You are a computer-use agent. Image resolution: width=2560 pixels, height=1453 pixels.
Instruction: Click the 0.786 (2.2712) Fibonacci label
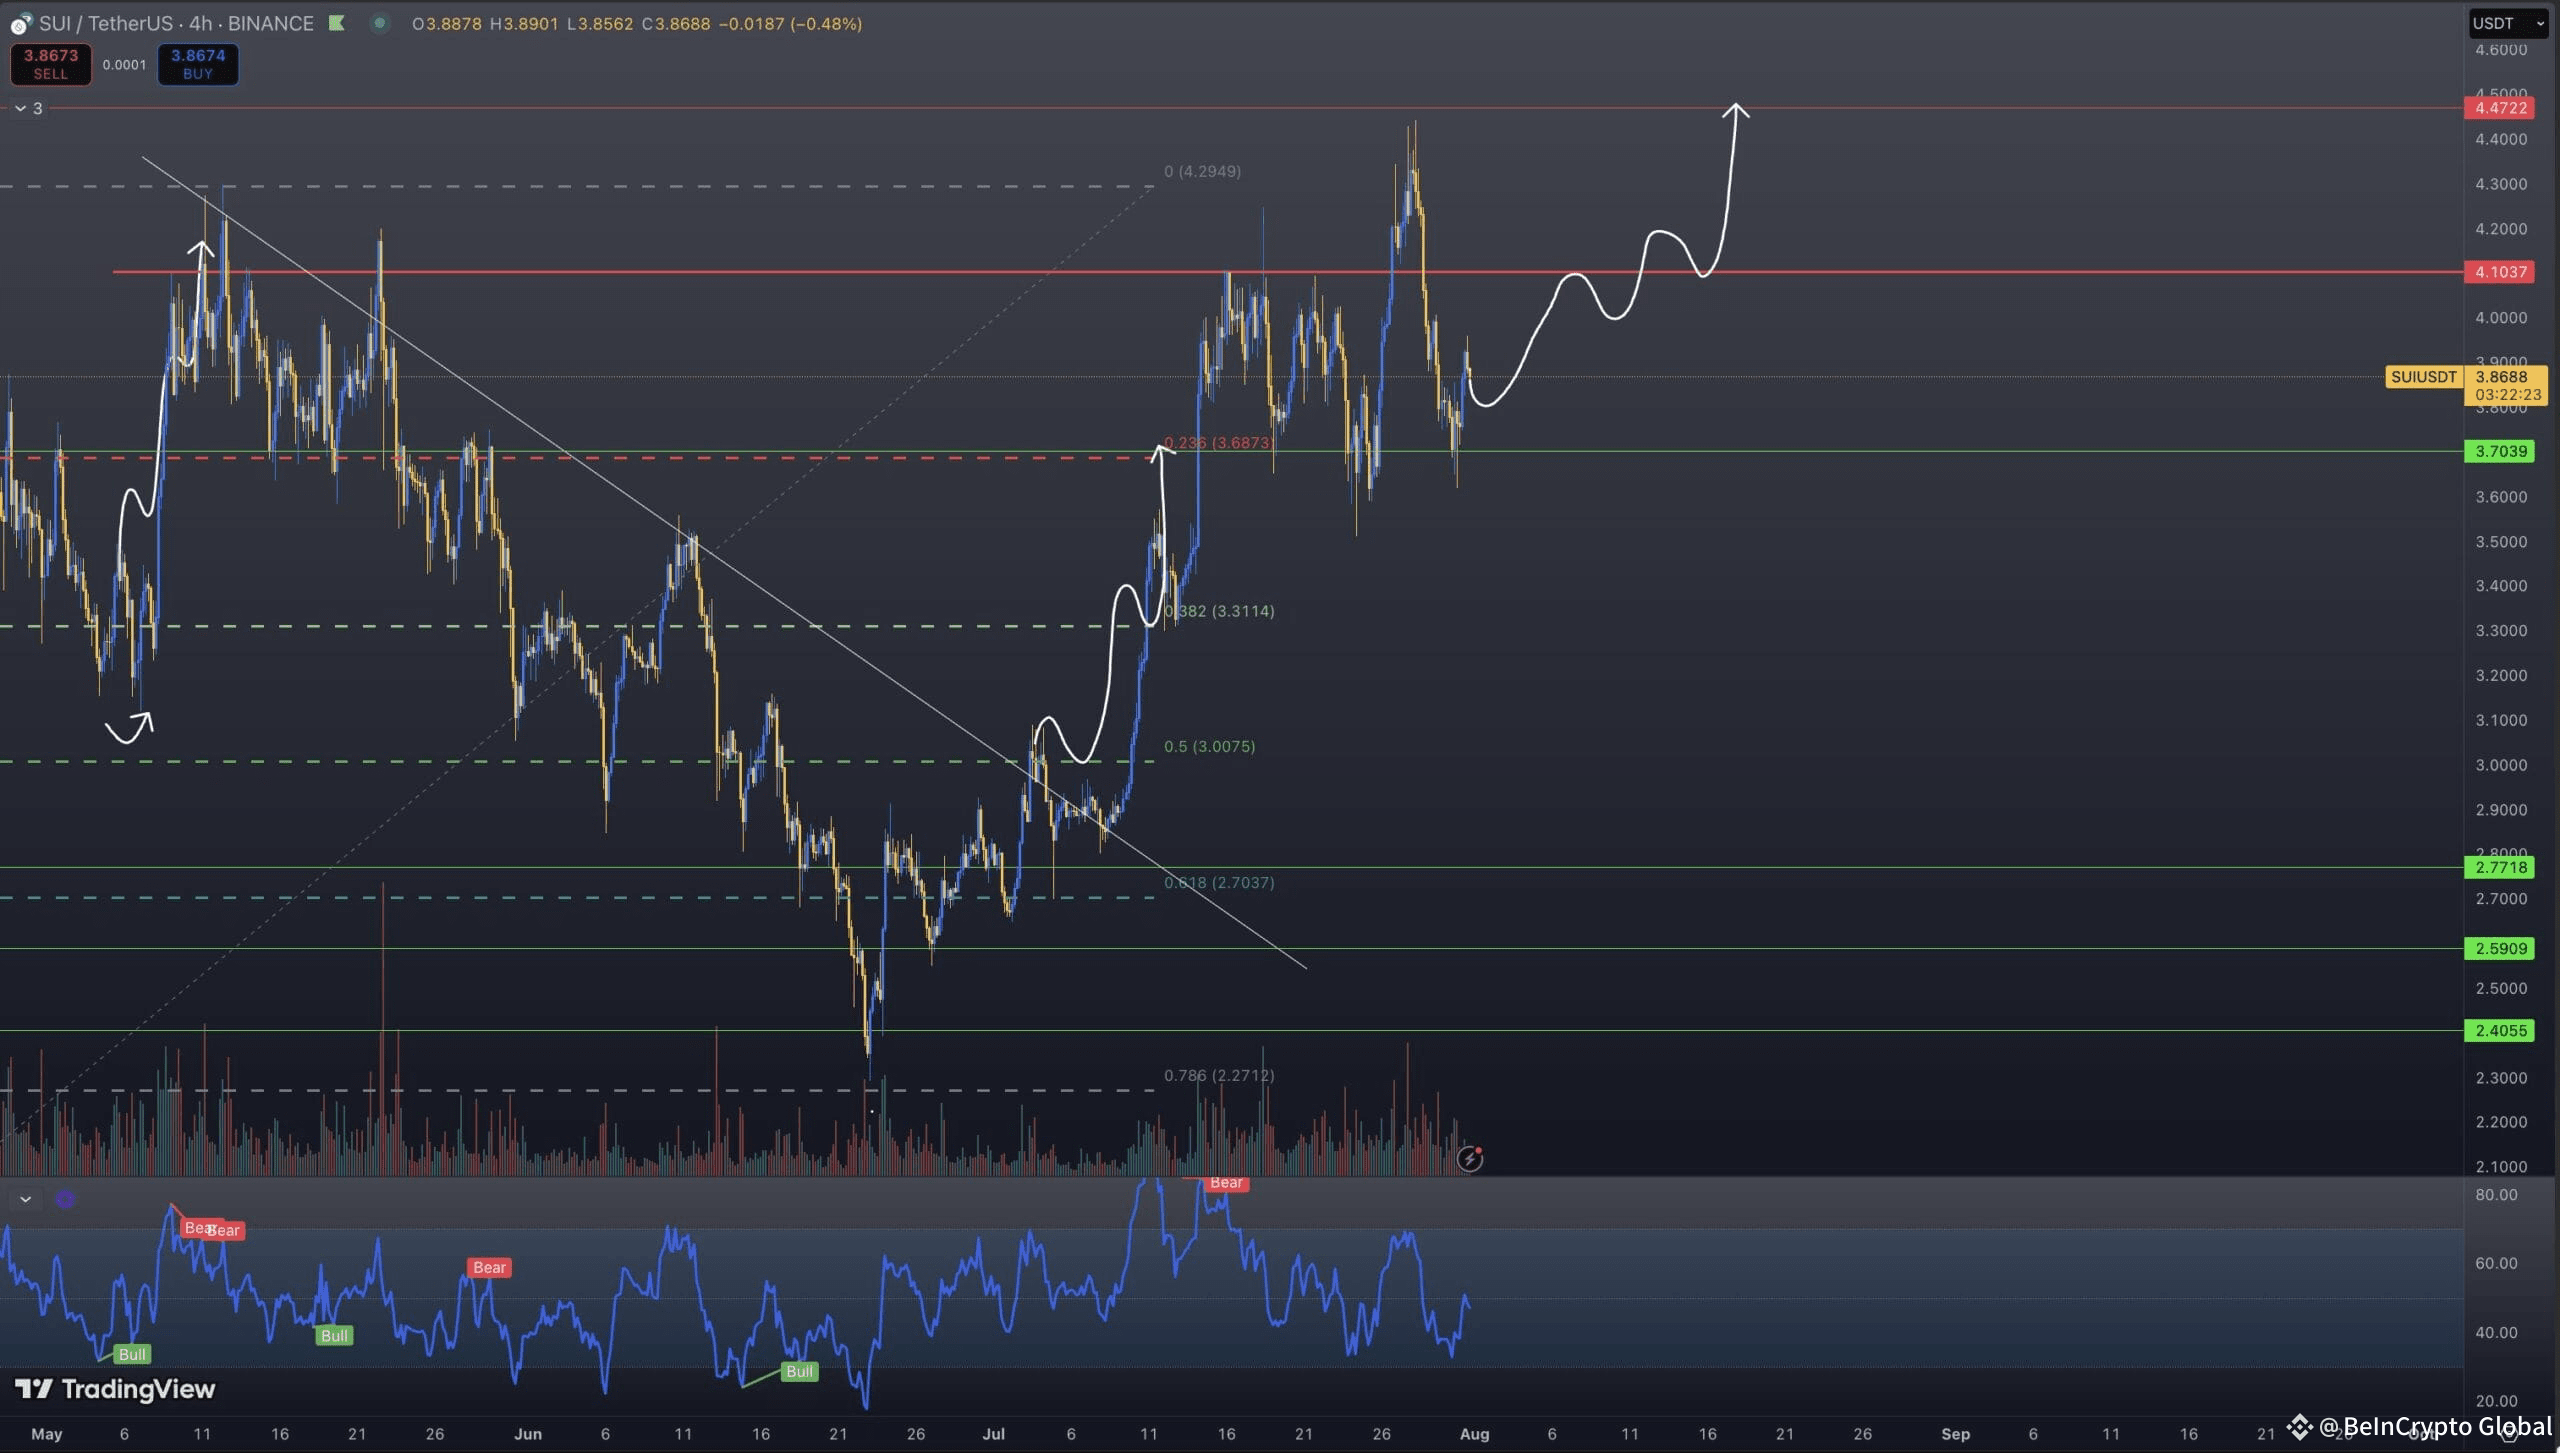point(1219,1075)
